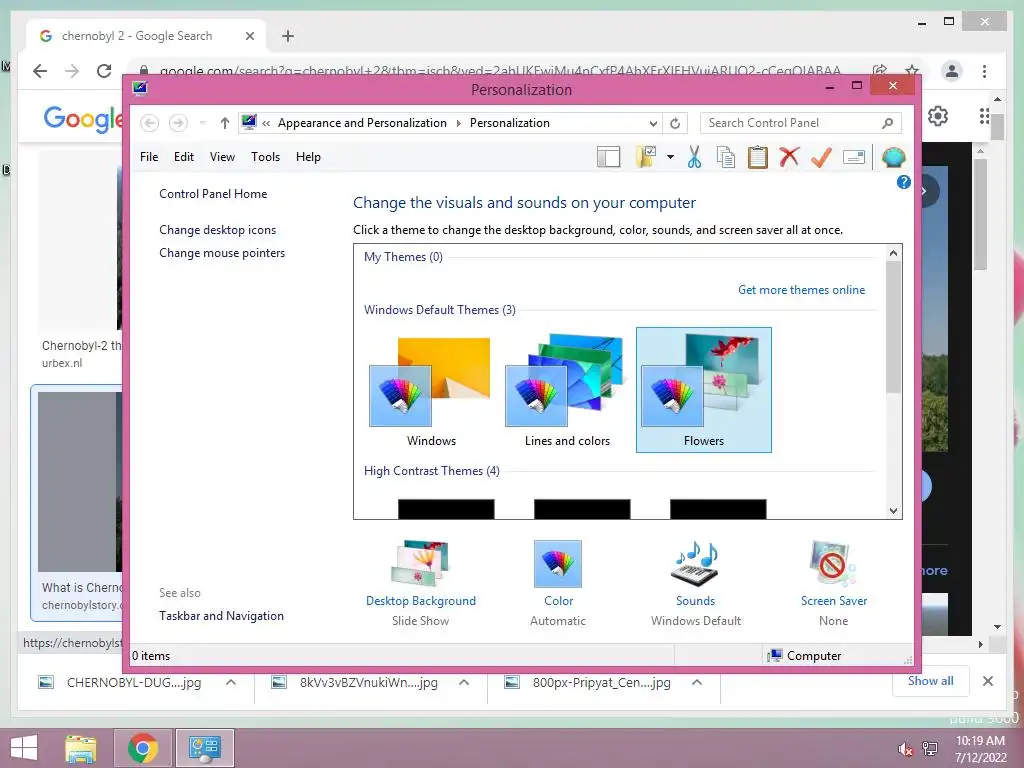1024x768 pixels.
Task: Open Google apps grid icon
Action: tap(985, 116)
